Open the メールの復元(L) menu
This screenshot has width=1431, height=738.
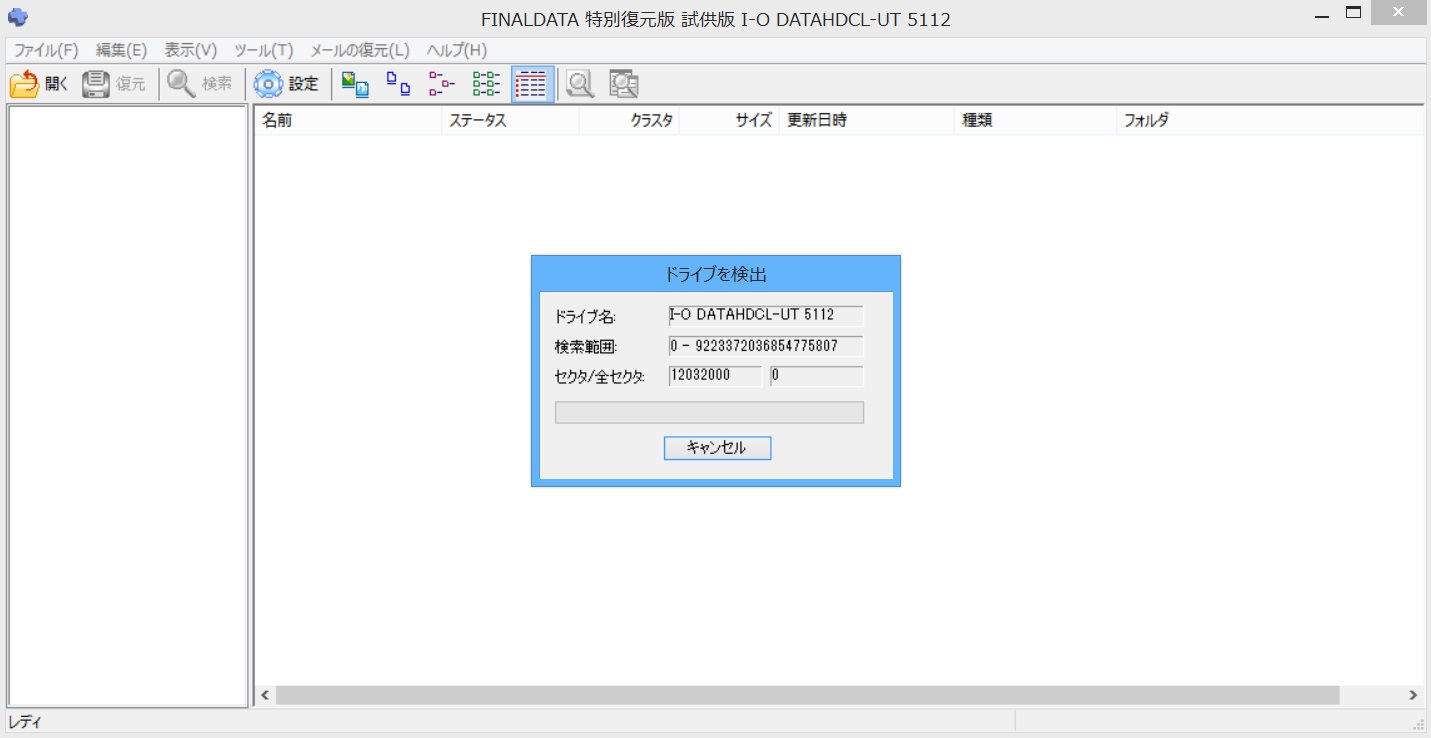coord(360,50)
